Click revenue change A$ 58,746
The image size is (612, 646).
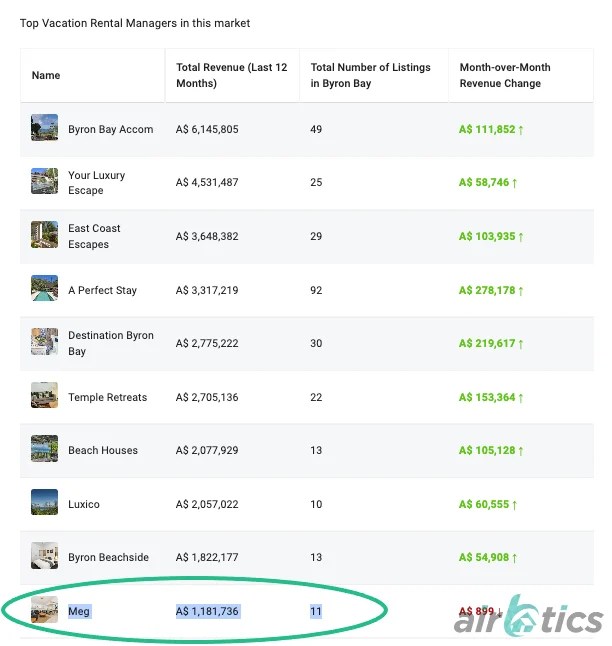488,183
